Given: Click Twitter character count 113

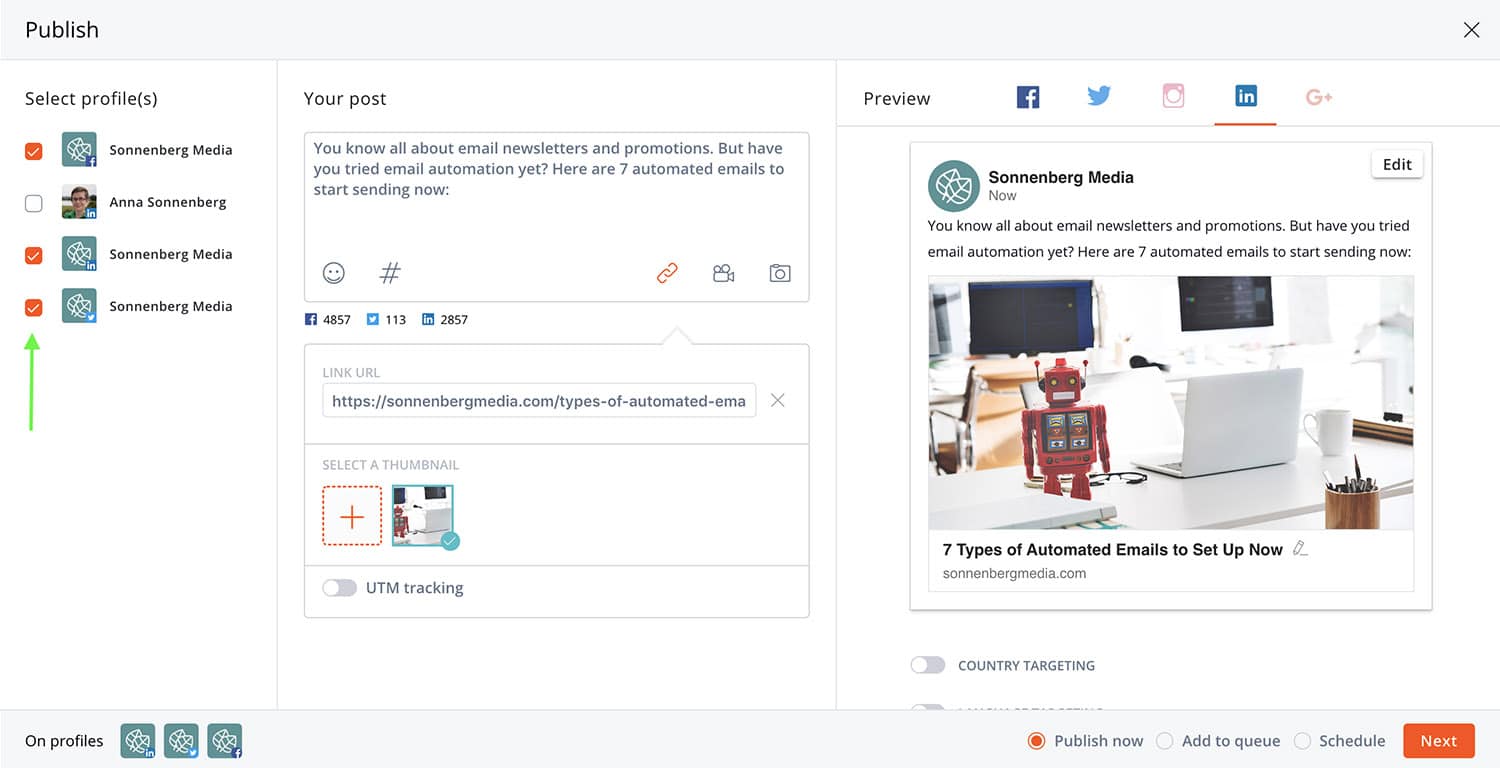Looking at the screenshot, I should [x=386, y=320].
